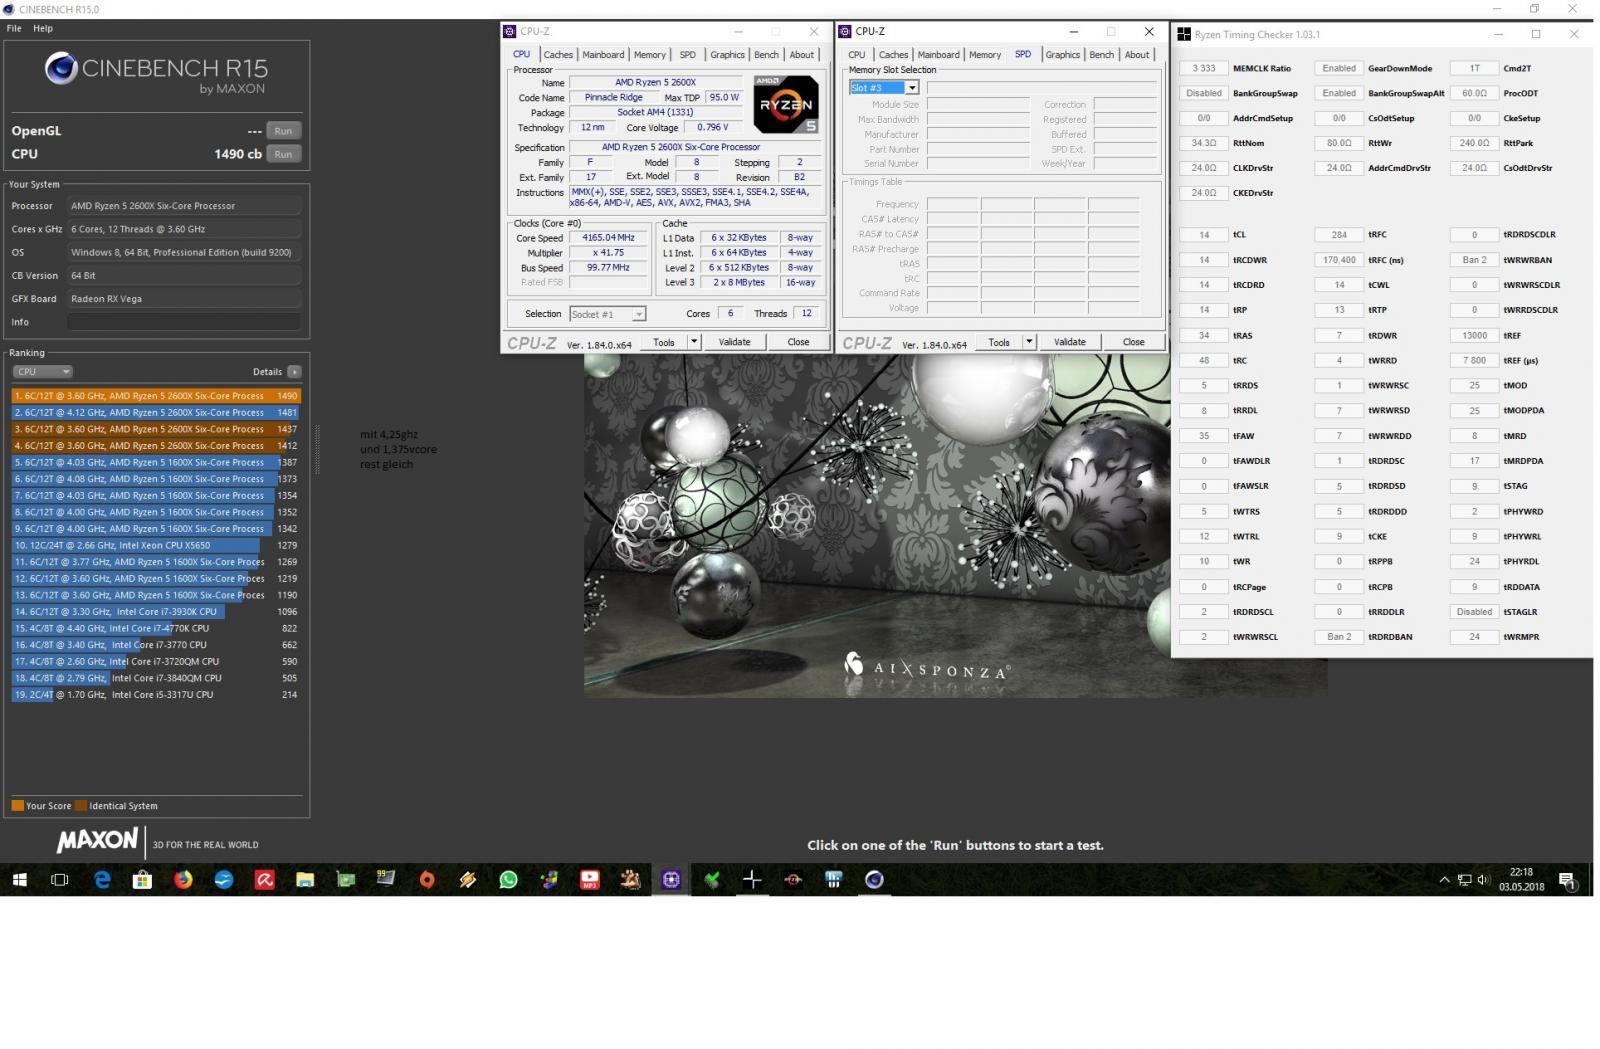Open the Microsoft Store taskbar icon
This screenshot has width=1600, height=1049.
(x=142, y=880)
